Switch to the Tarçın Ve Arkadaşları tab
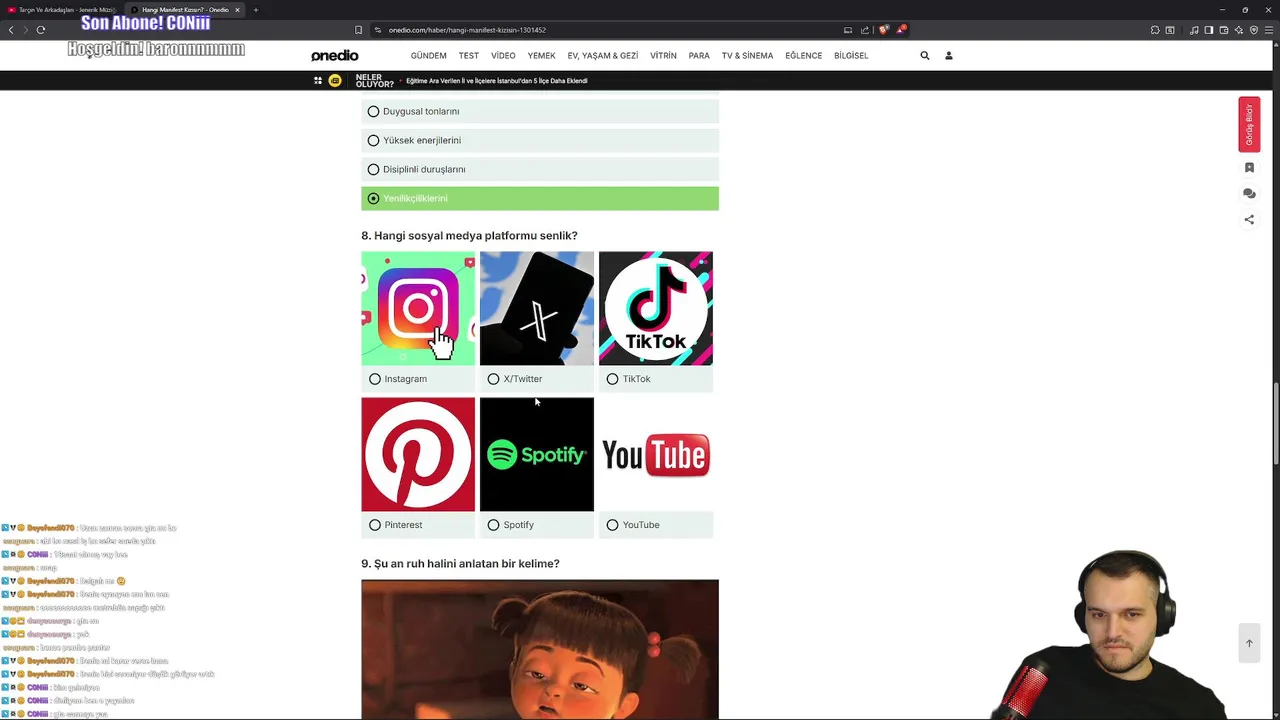The height and width of the screenshot is (720, 1280). [62, 10]
